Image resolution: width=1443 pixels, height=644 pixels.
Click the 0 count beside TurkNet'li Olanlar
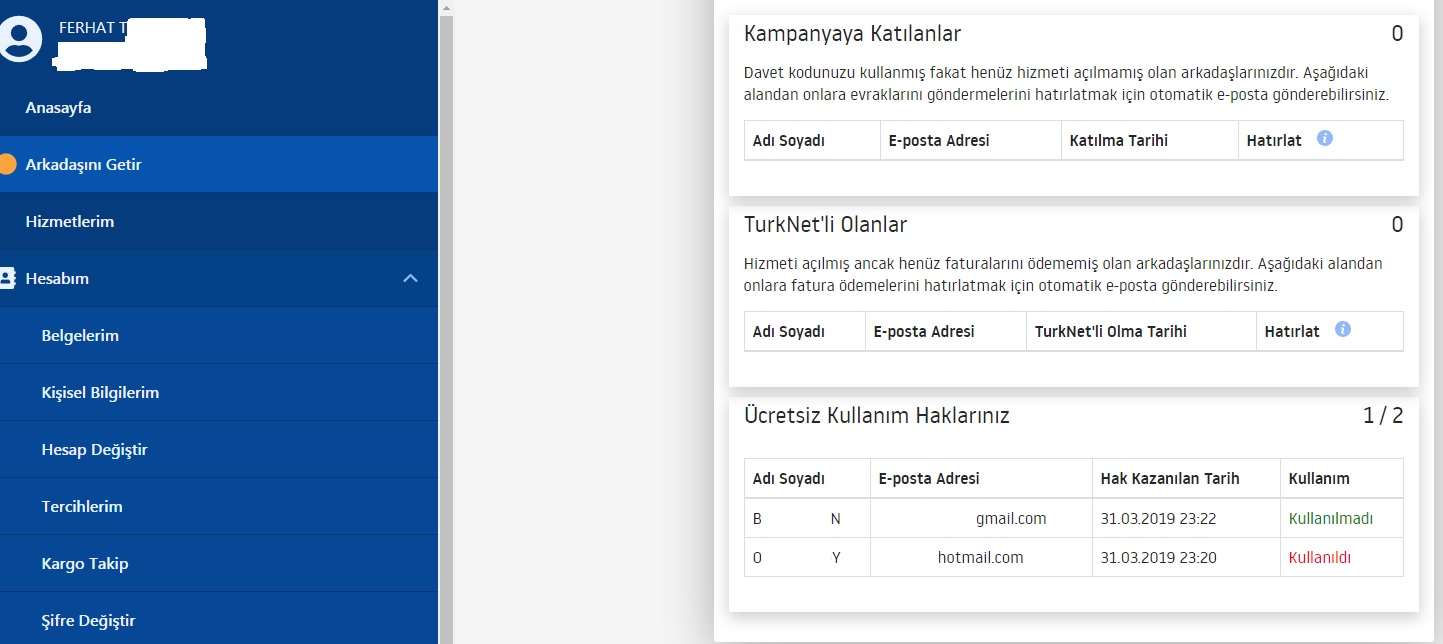(x=1397, y=225)
